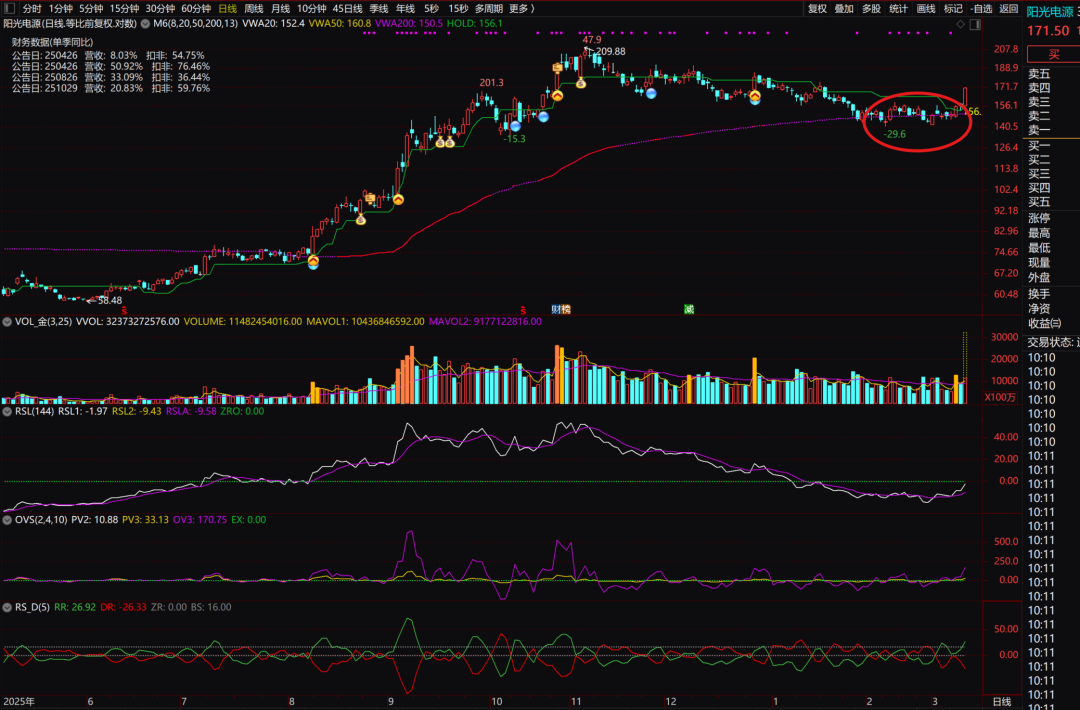
Task: Select the 年线 yearly period
Action: [405, 8]
